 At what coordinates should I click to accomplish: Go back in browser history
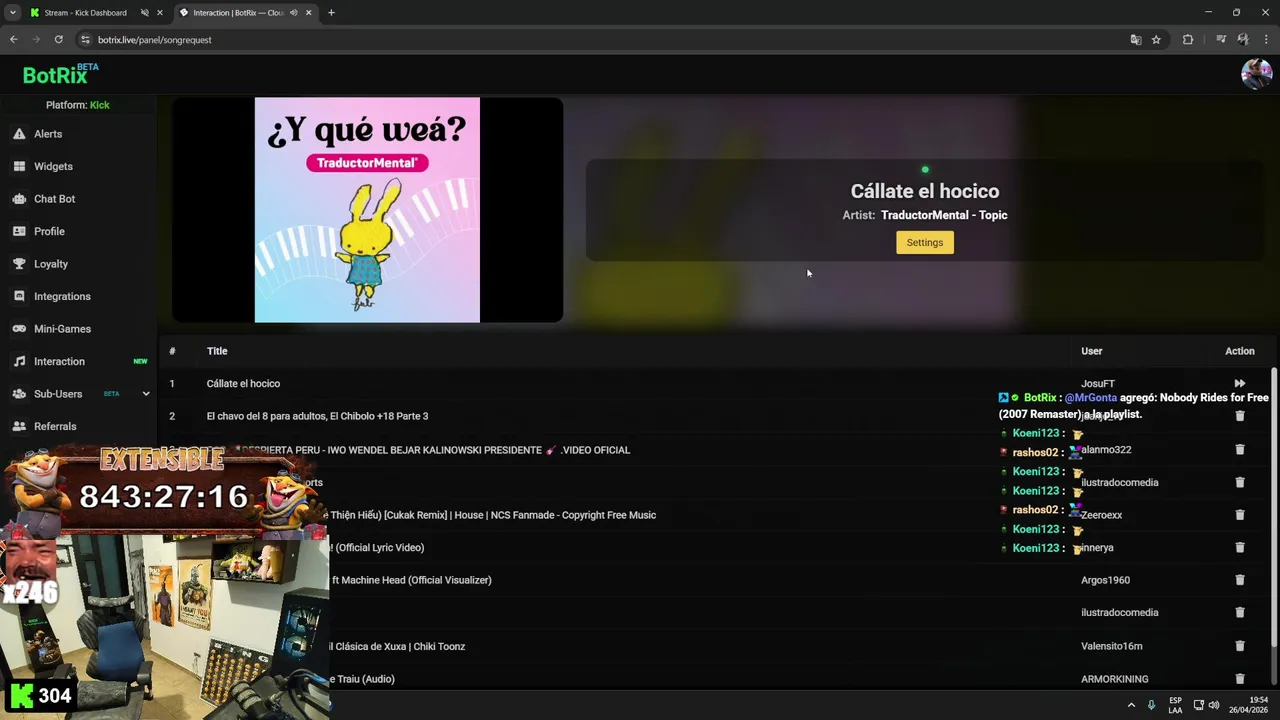(14, 40)
